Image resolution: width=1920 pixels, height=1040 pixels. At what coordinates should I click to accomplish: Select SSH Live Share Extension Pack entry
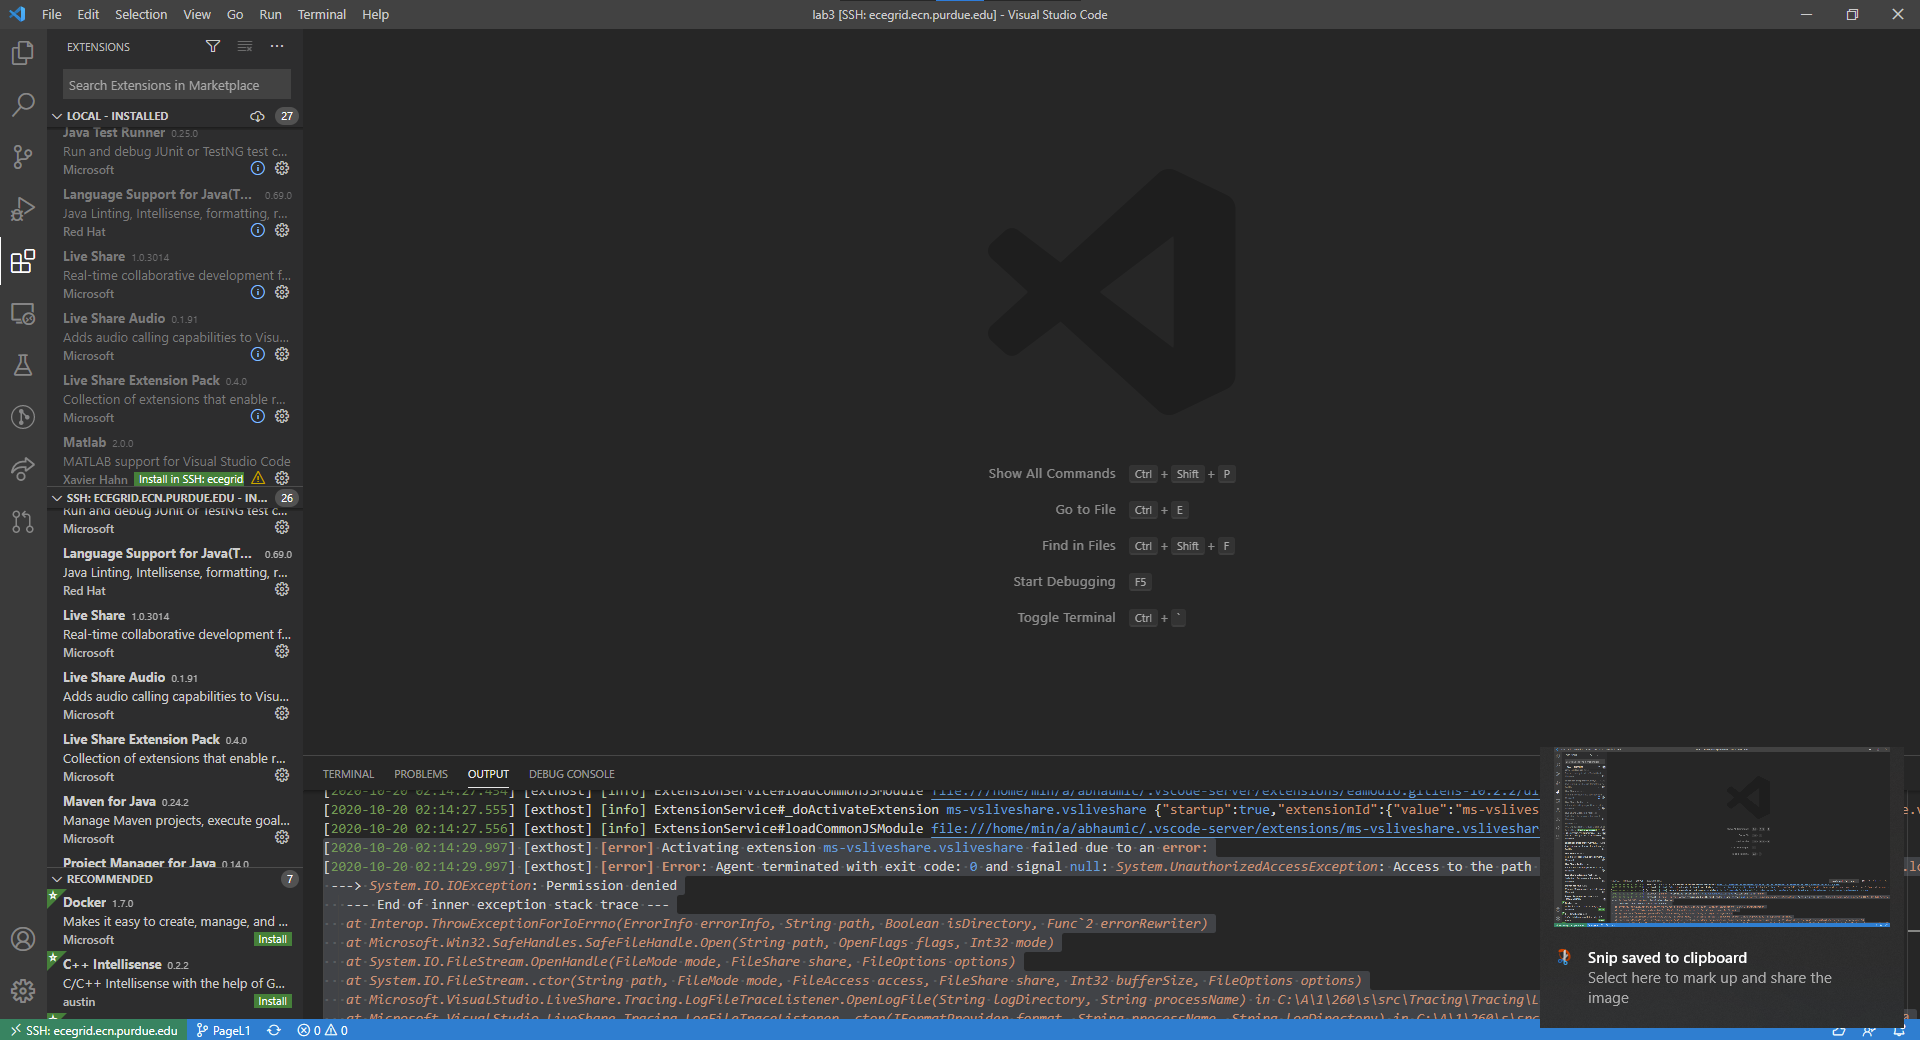pyautogui.click(x=176, y=758)
